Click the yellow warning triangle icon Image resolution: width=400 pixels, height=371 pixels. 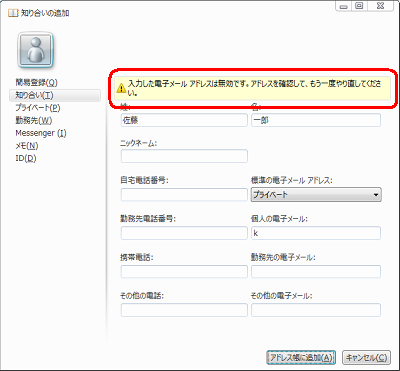pyautogui.click(x=121, y=88)
